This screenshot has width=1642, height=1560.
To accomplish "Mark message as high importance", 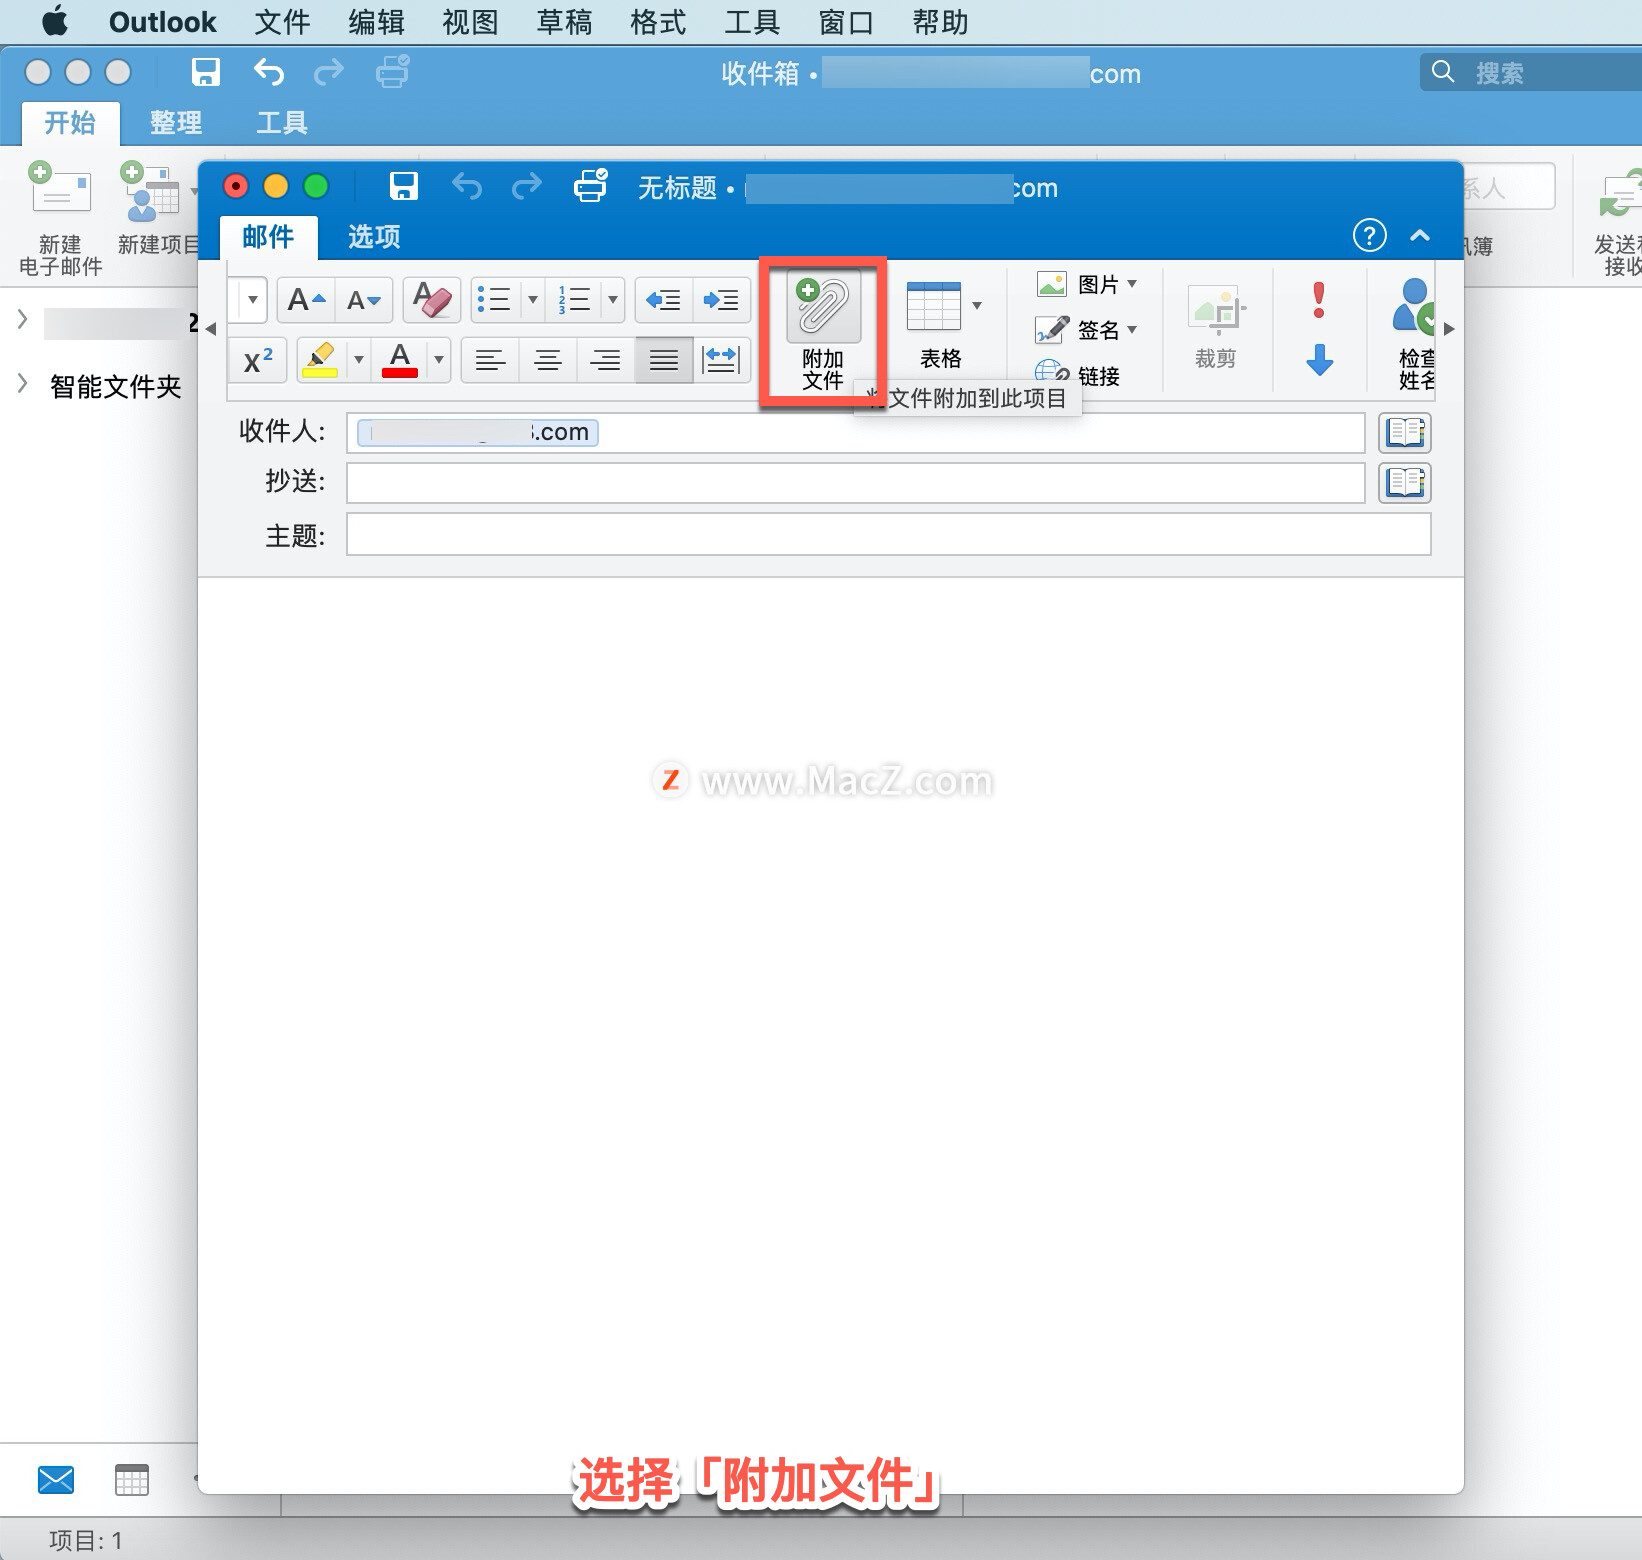I will [1319, 300].
